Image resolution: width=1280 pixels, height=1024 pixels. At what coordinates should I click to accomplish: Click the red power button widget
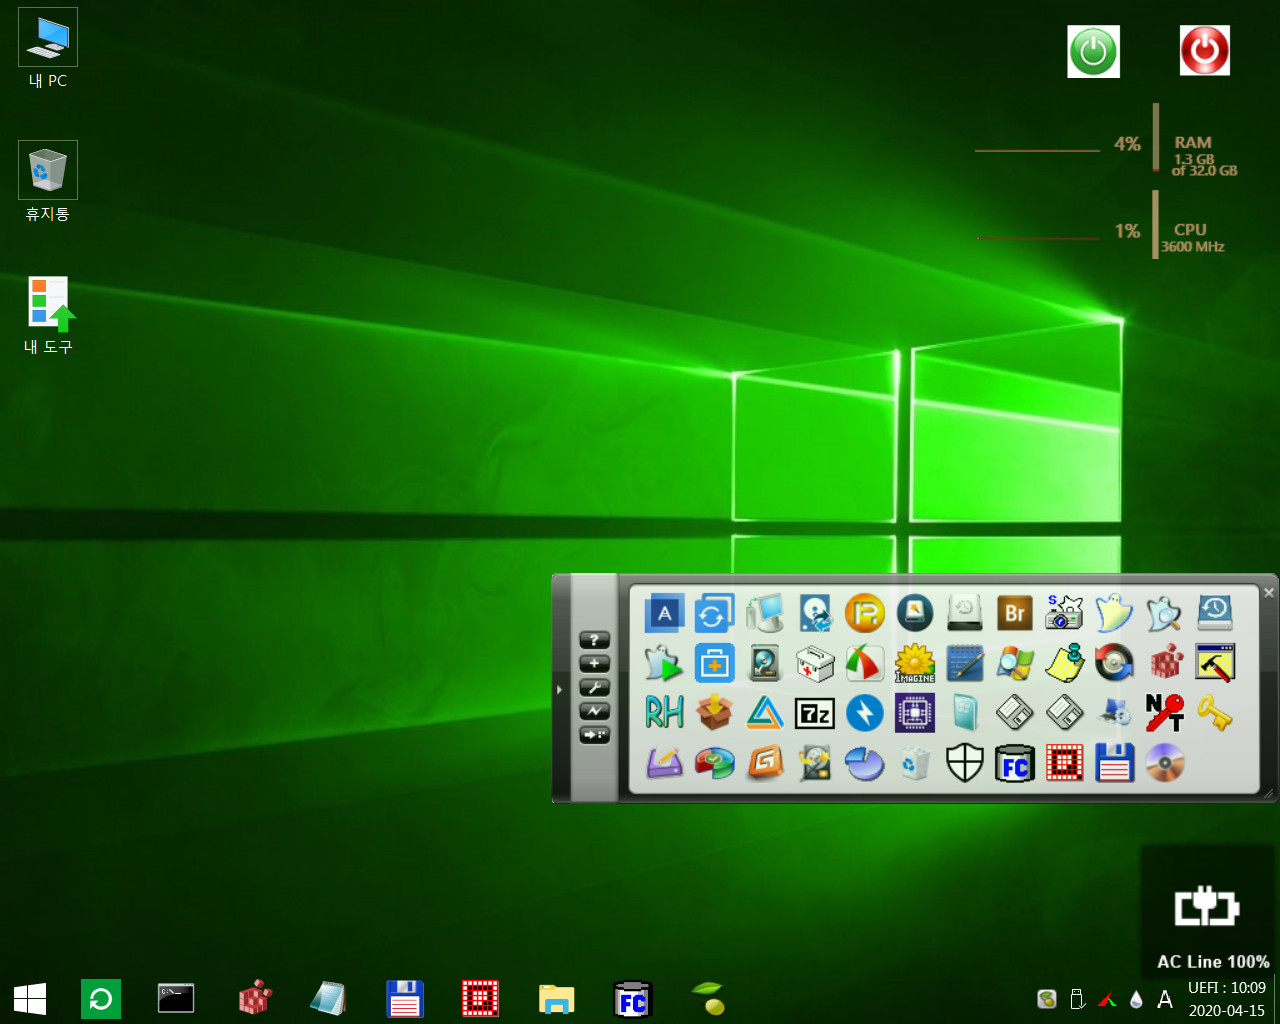click(1205, 51)
